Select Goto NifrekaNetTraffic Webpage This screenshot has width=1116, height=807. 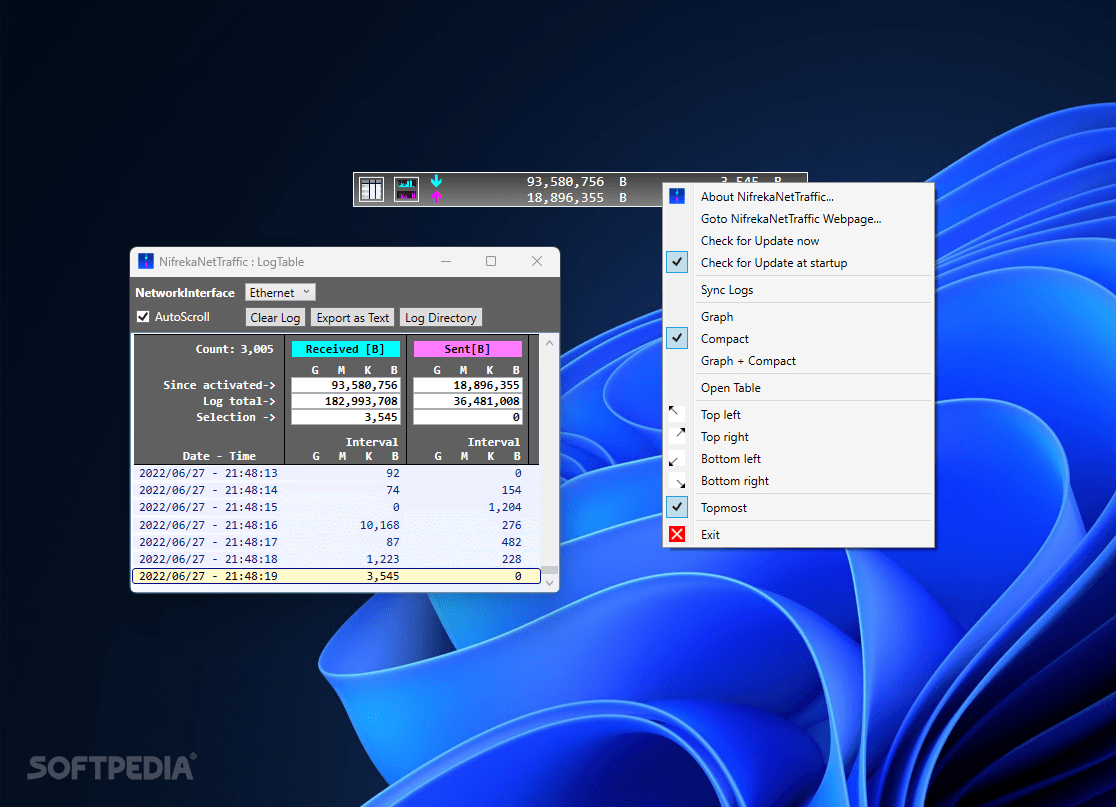[791, 219]
